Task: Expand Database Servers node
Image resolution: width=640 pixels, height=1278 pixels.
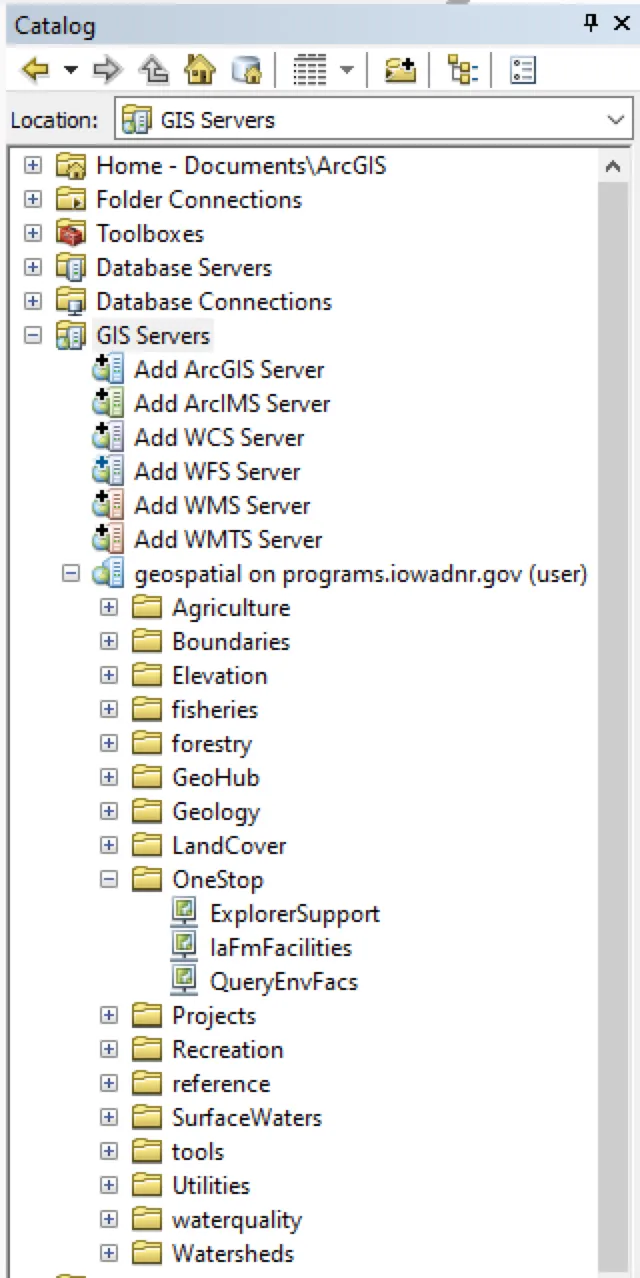Action: coord(33,268)
